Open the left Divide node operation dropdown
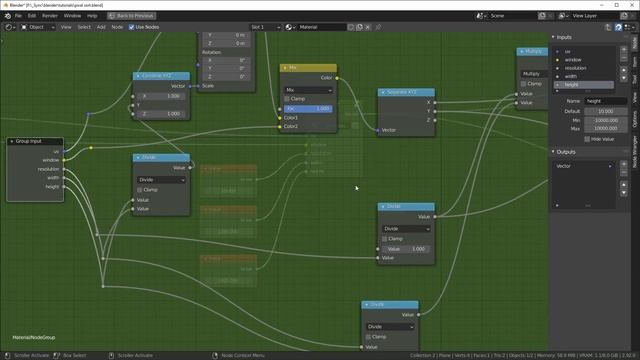 click(x=161, y=180)
